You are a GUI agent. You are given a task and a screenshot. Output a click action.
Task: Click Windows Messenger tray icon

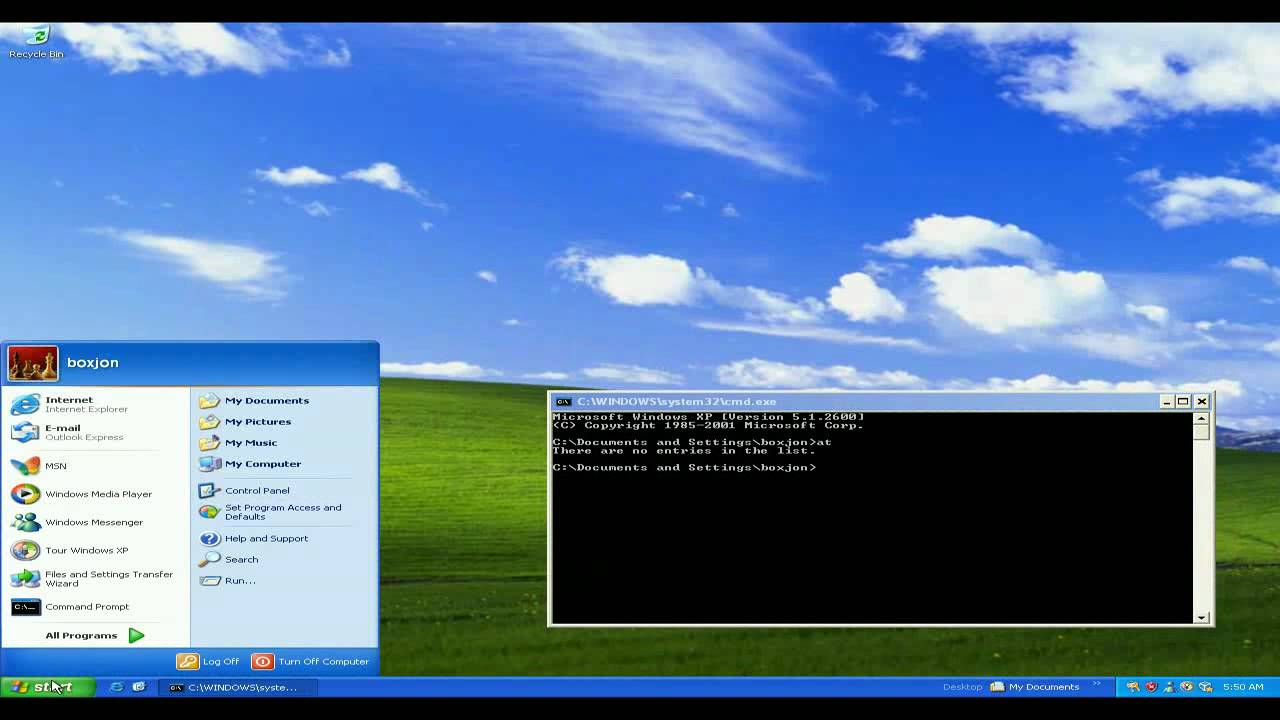click(x=1169, y=687)
